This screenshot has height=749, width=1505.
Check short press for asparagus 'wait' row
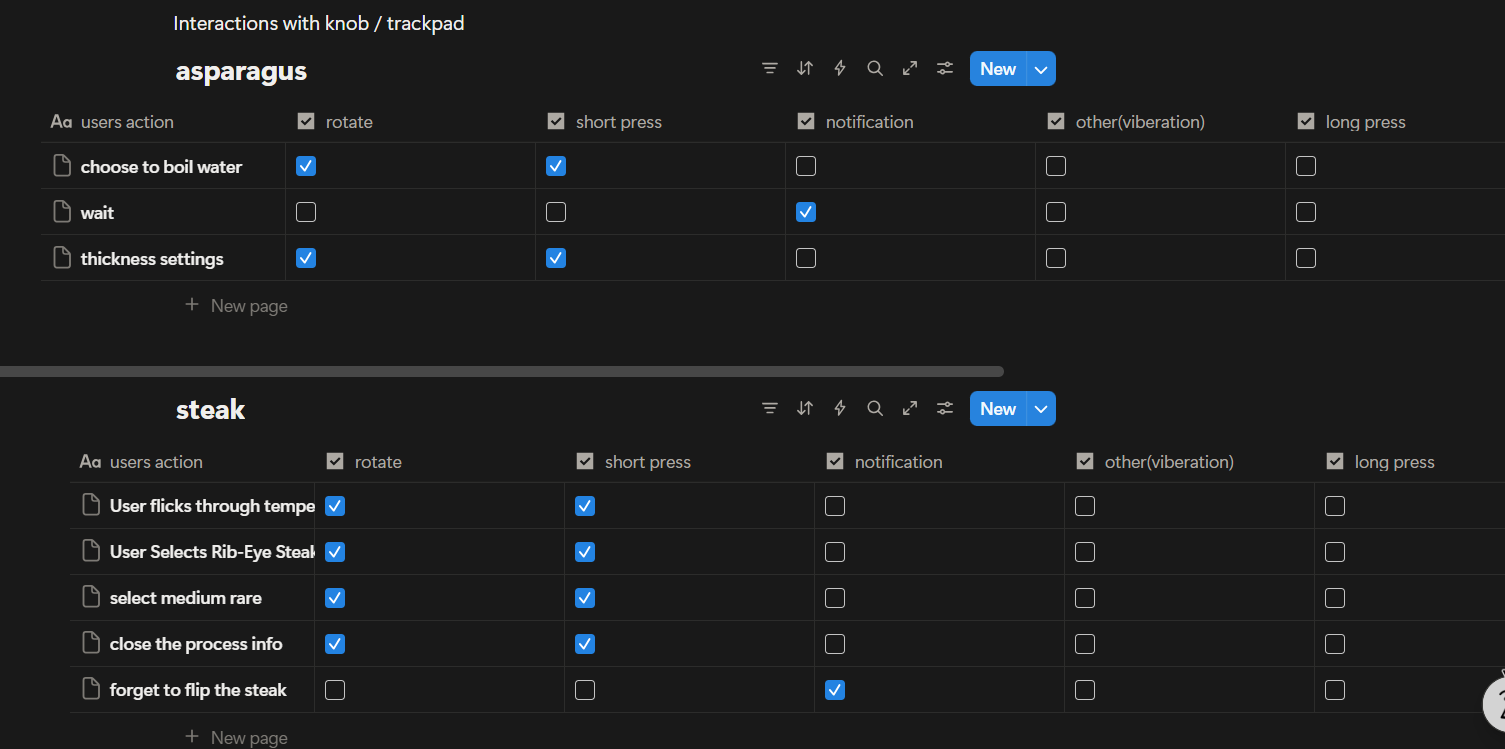(556, 212)
